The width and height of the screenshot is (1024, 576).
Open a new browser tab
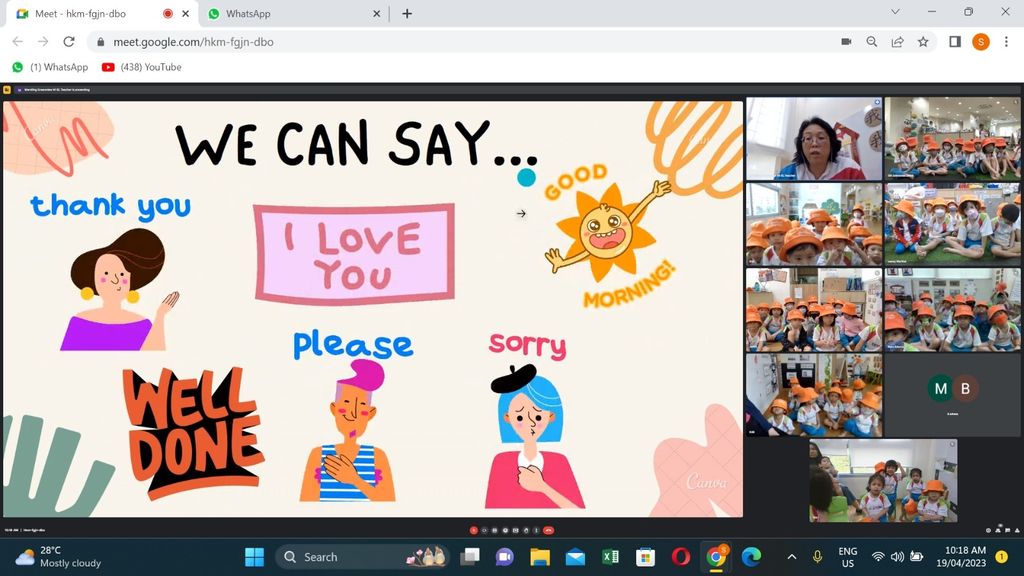point(407,13)
